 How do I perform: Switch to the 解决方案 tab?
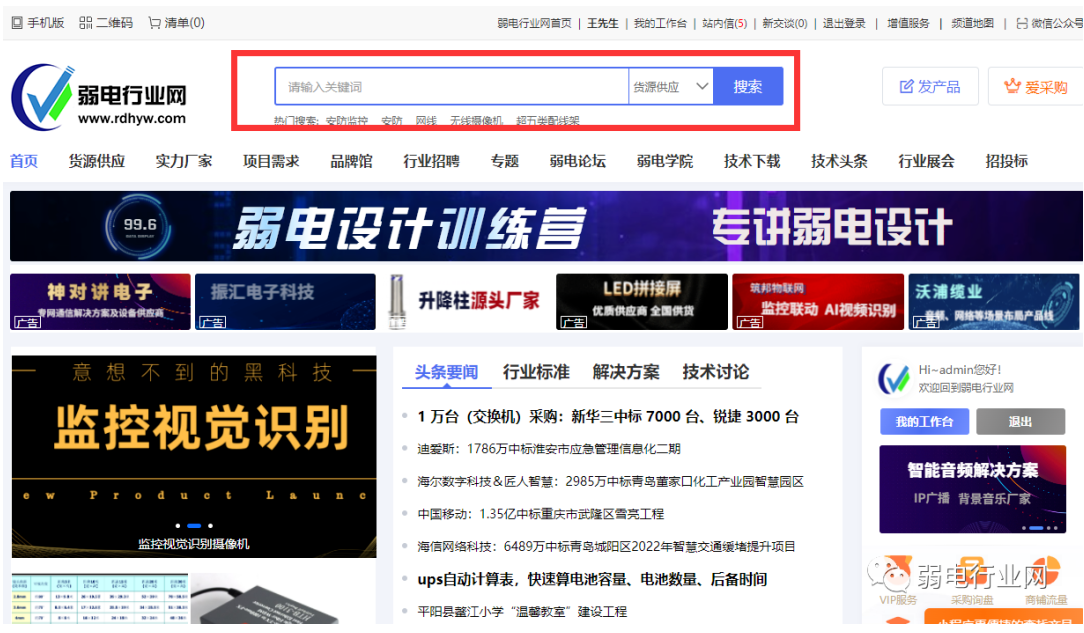(x=626, y=372)
